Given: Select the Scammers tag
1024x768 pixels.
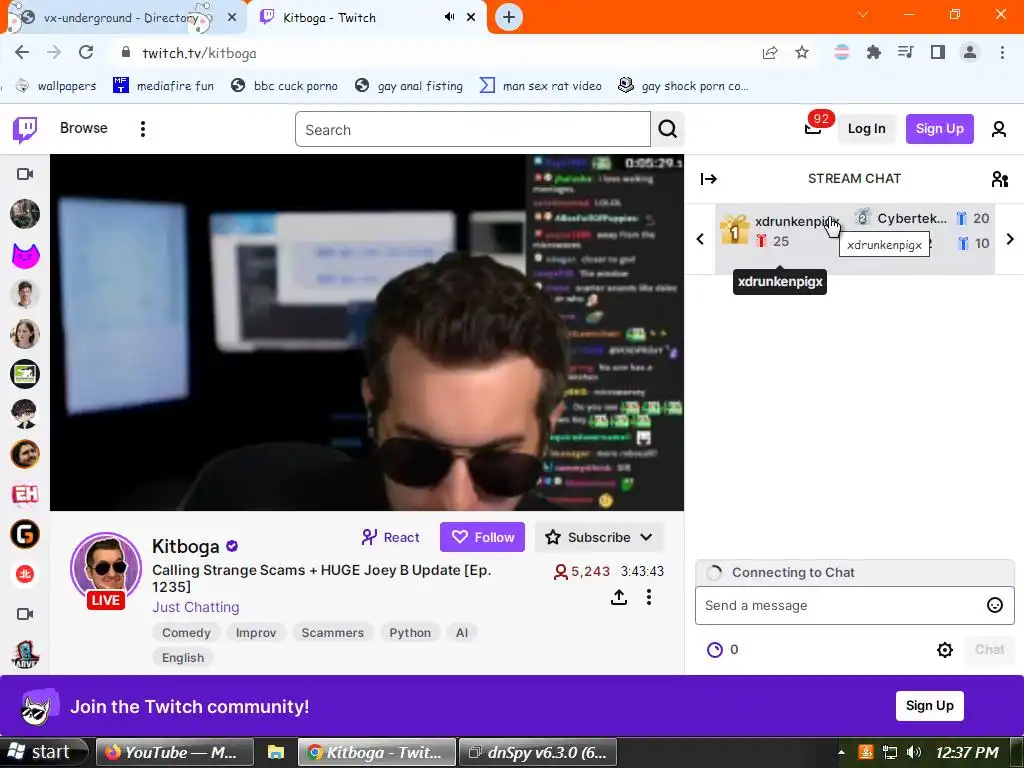Looking at the screenshot, I should 332,633.
